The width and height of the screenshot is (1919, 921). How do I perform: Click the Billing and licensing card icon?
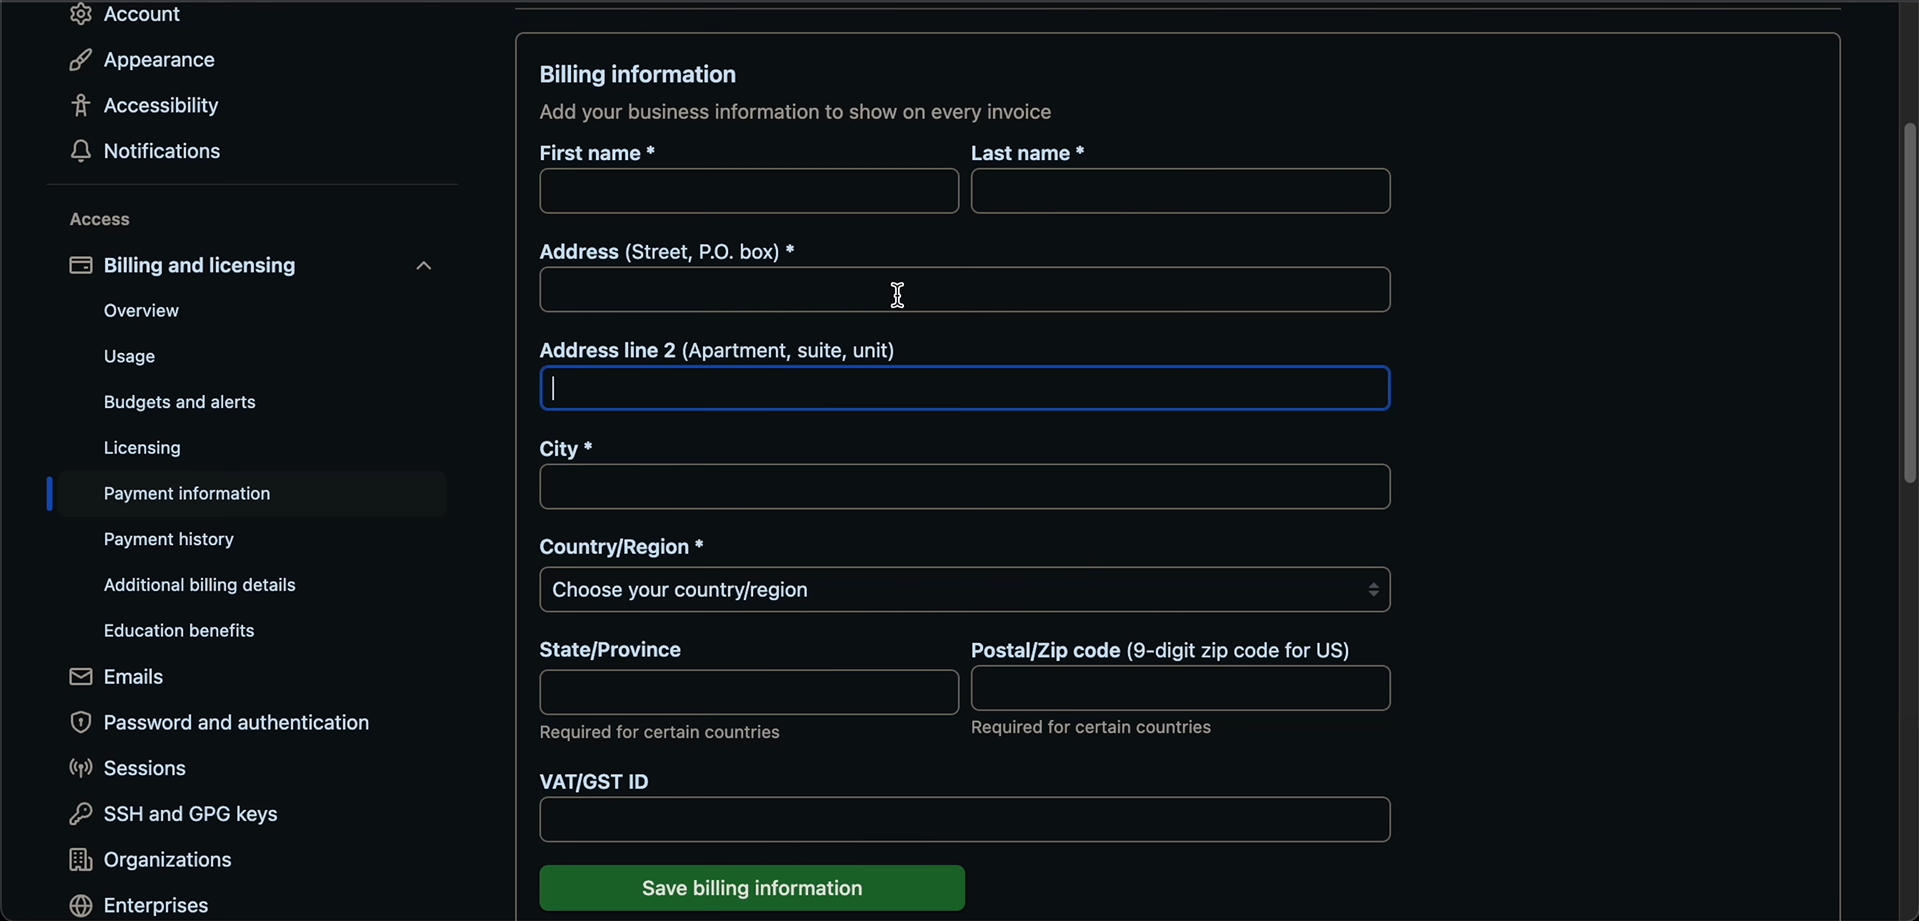[x=80, y=265]
